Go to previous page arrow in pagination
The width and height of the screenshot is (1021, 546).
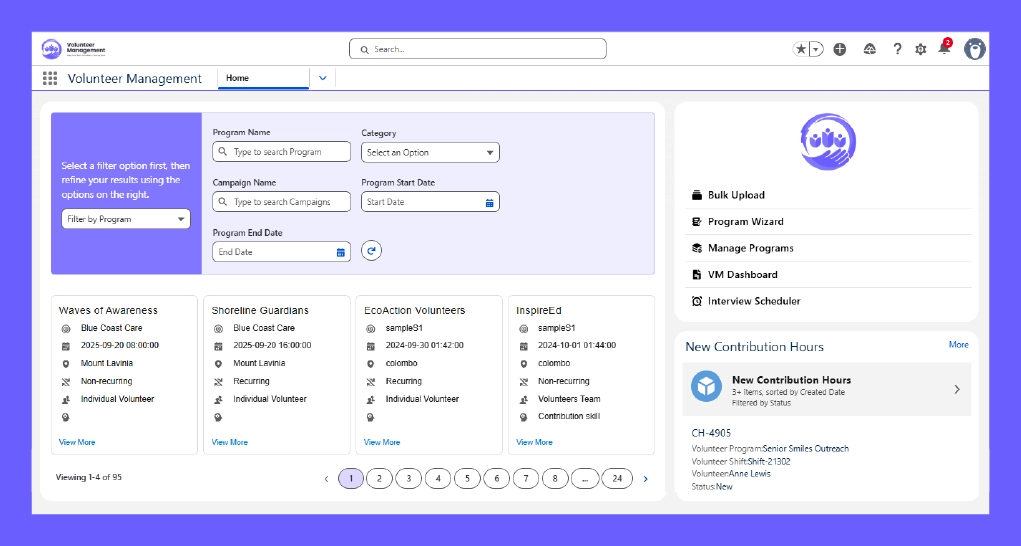coord(326,479)
